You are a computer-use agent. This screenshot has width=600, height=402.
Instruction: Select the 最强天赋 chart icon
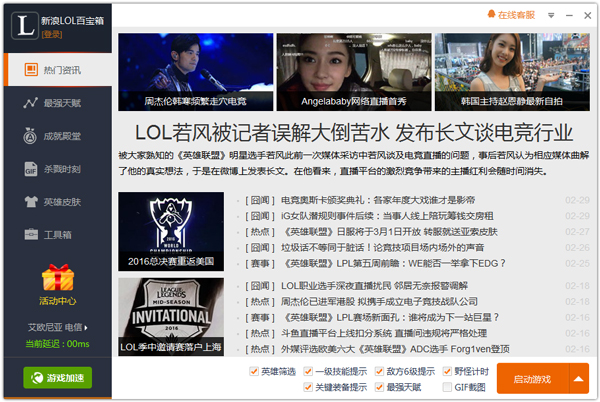(31, 103)
